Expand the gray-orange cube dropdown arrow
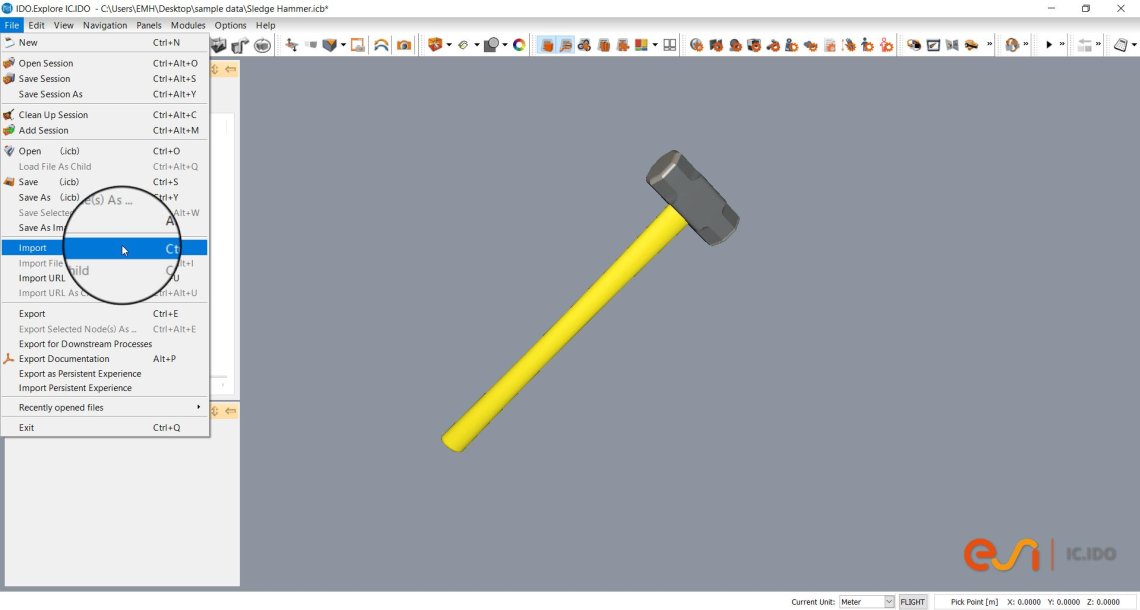This screenshot has width=1140, height=610. point(343,45)
